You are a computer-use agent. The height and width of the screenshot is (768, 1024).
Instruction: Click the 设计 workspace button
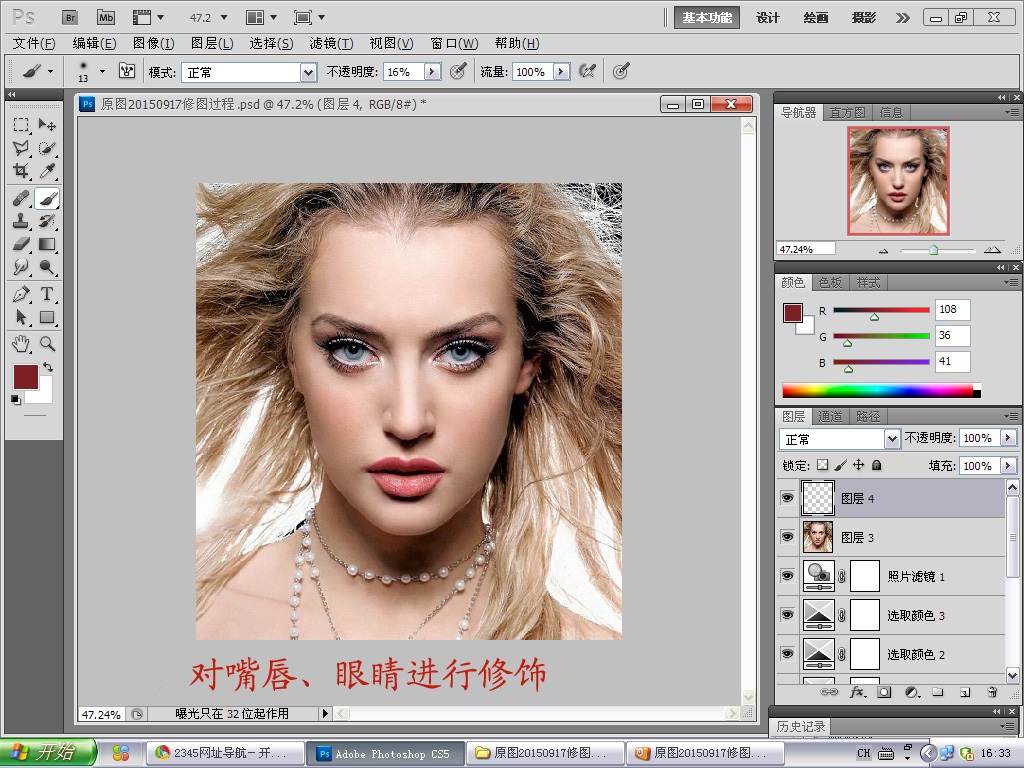(x=768, y=18)
